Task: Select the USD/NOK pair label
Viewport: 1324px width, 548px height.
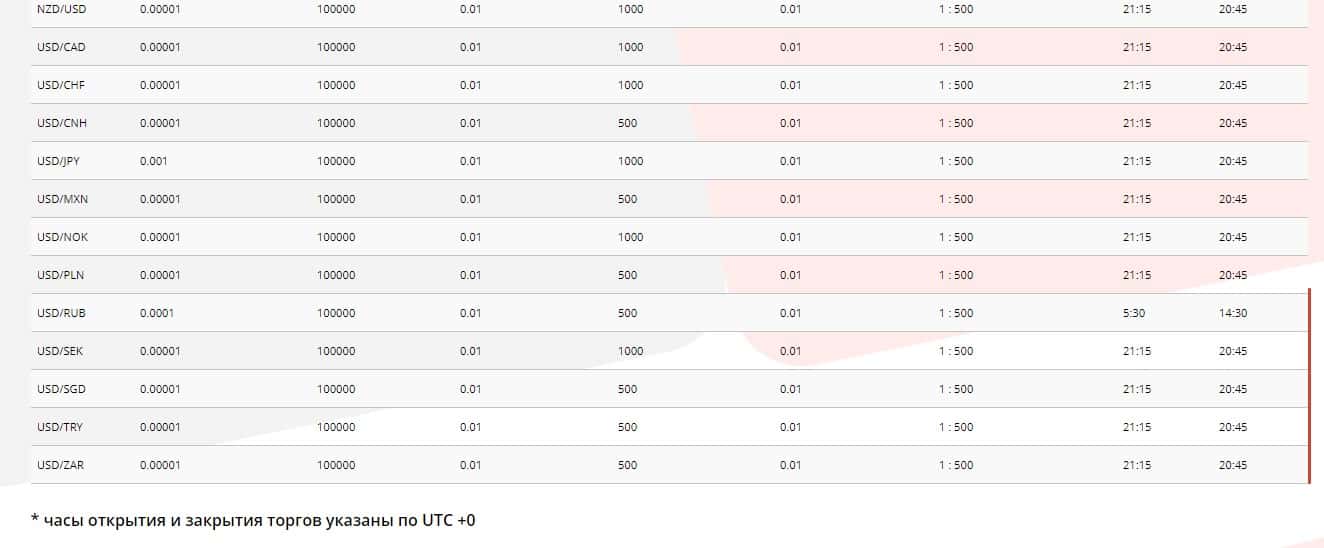Action: (62, 237)
